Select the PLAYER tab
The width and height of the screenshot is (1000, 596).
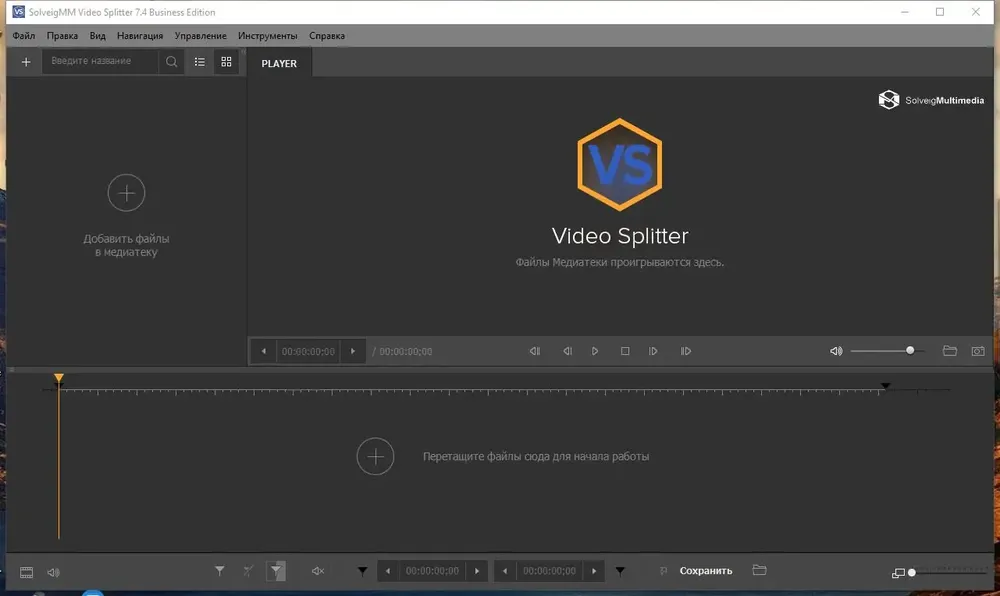point(279,63)
